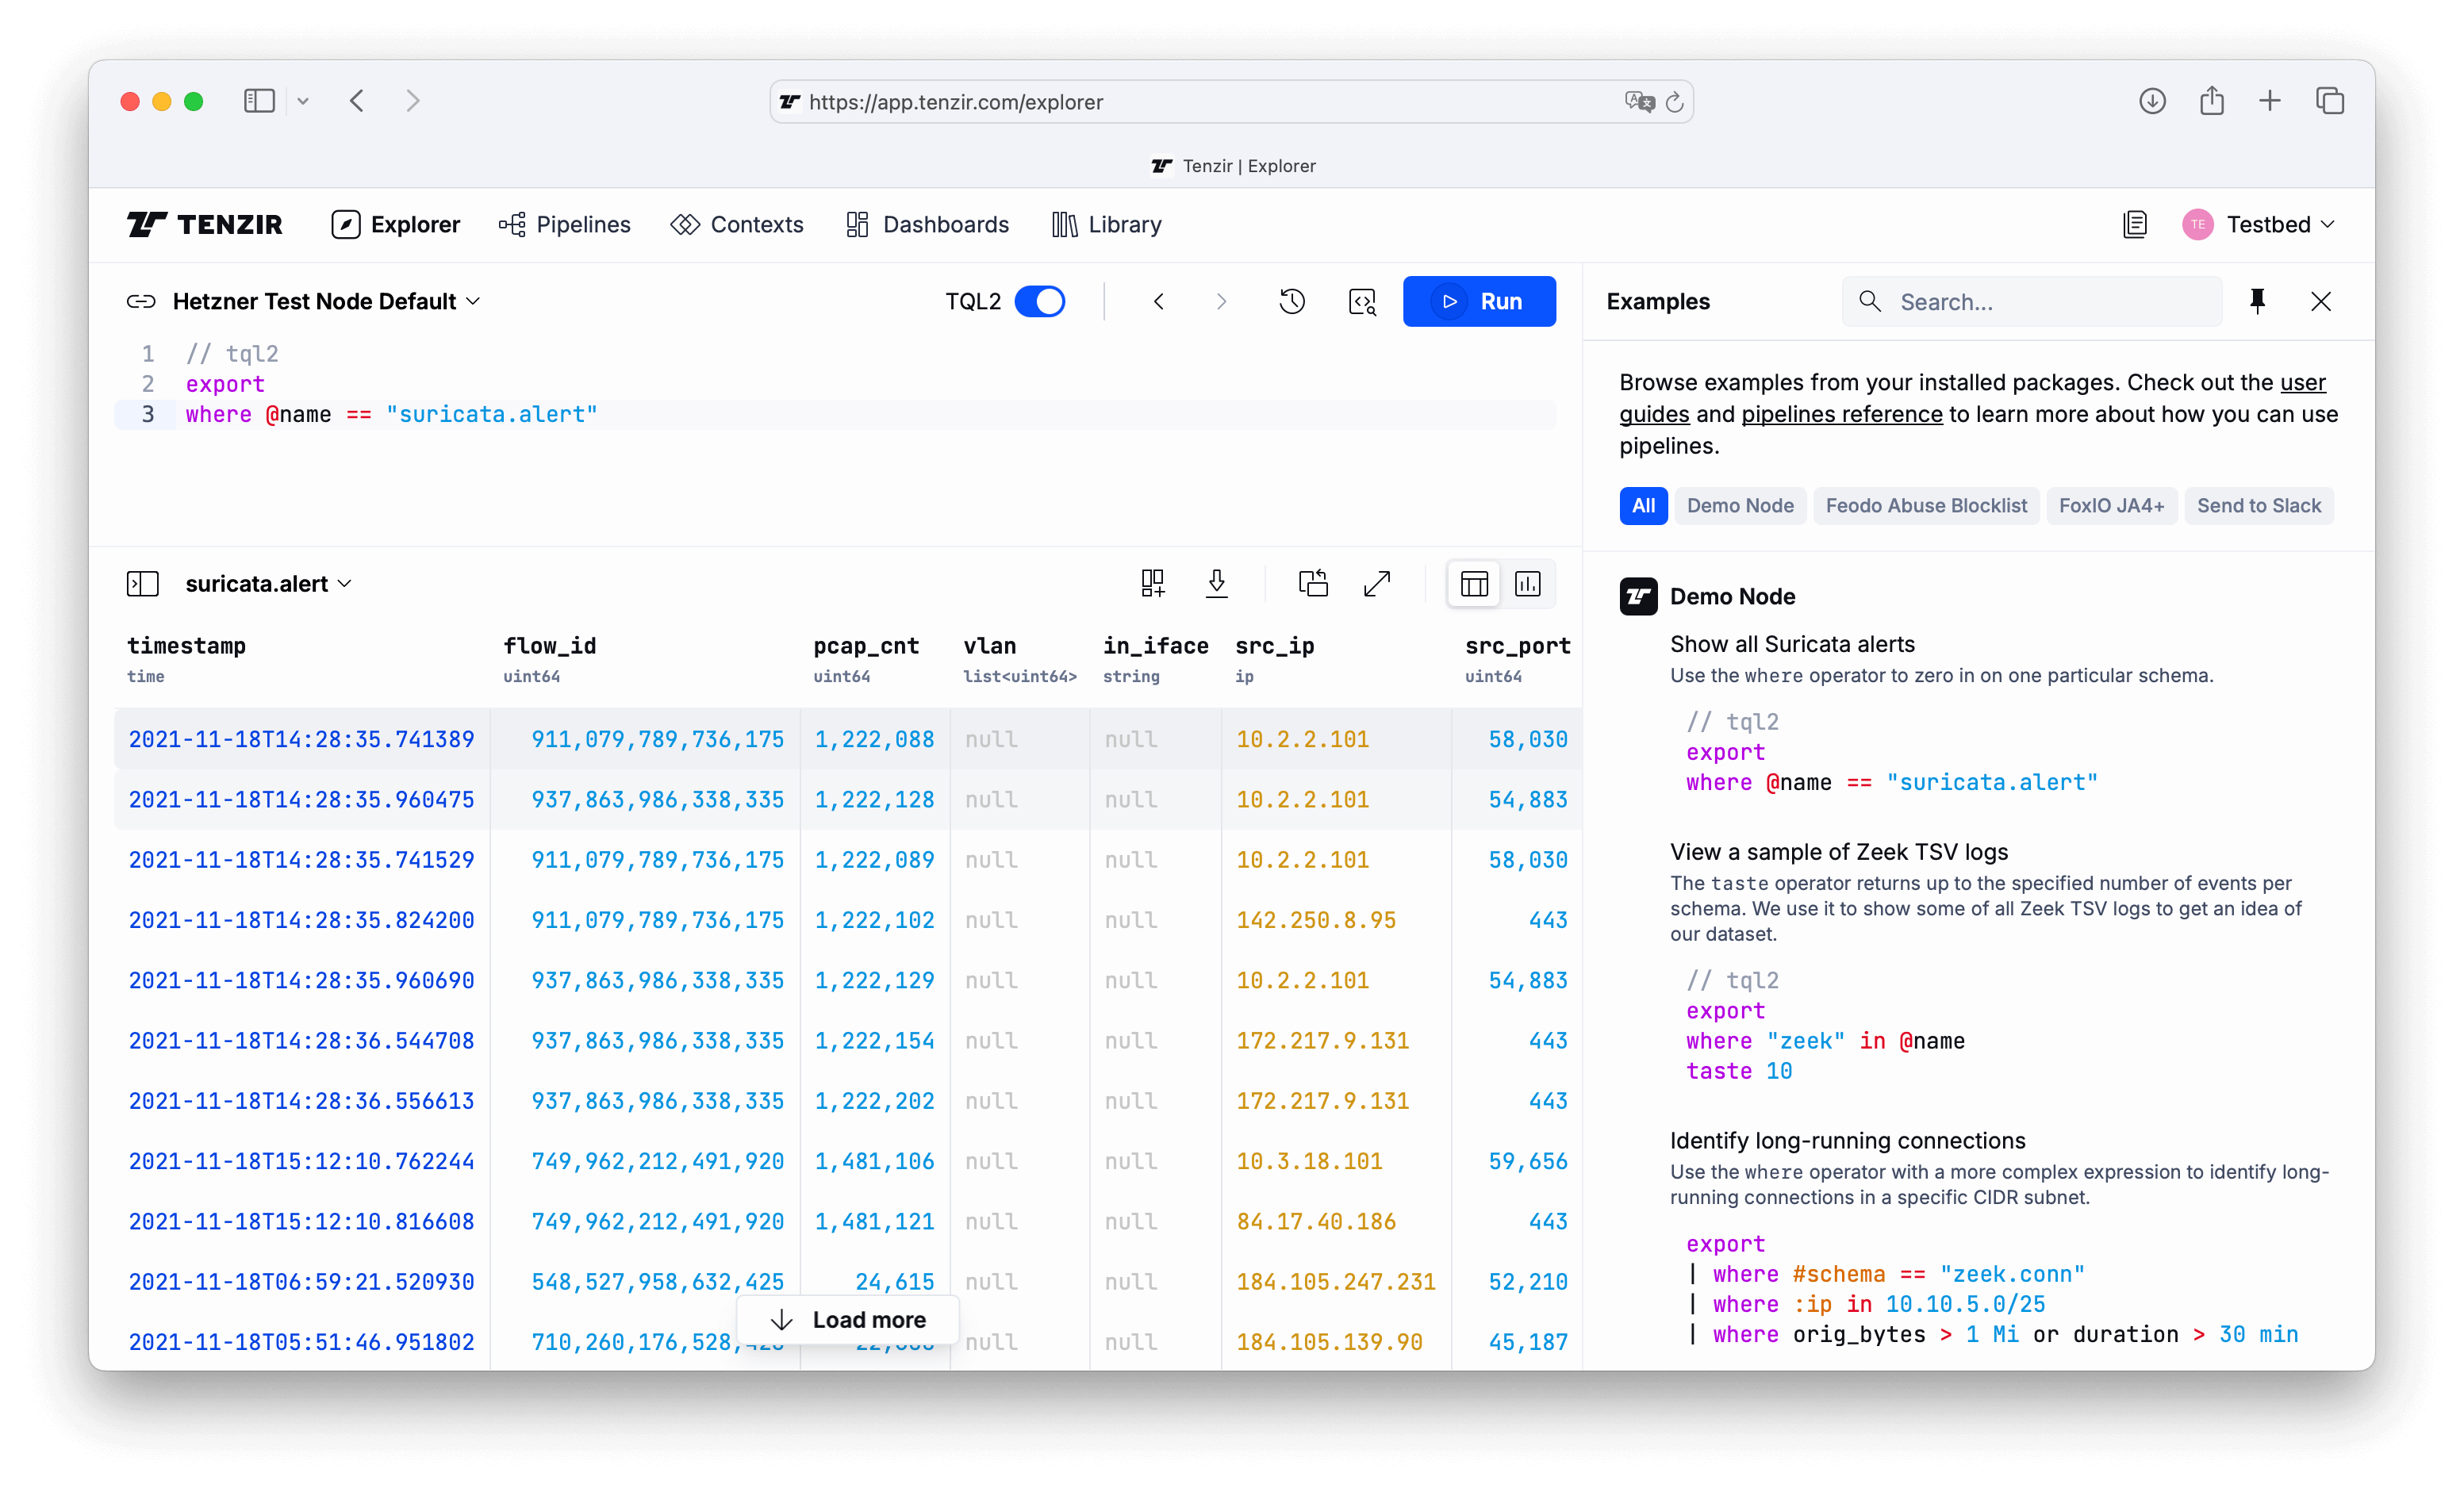The width and height of the screenshot is (2464, 1488).
Task: Open the Dashboards tab
Action: (927, 224)
